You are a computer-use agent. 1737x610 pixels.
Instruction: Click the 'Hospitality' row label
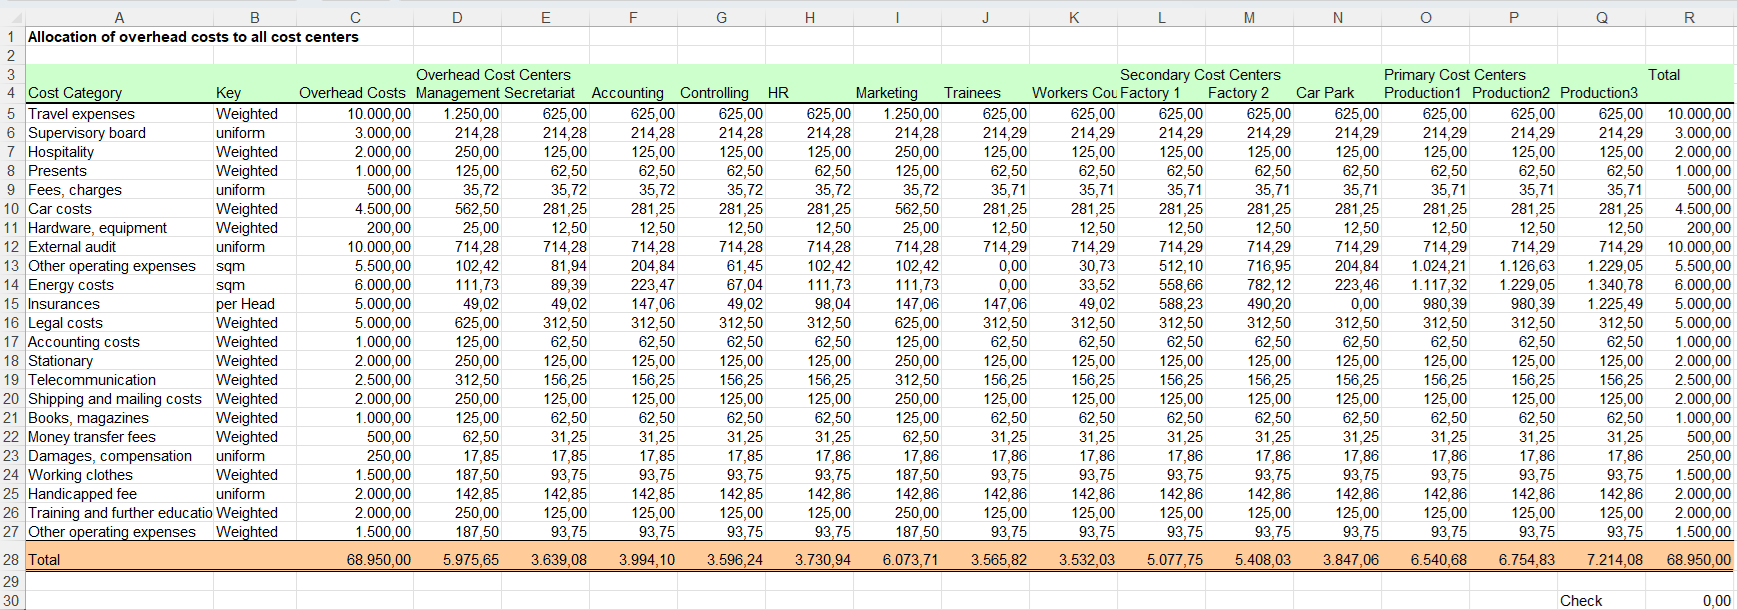(x=61, y=152)
